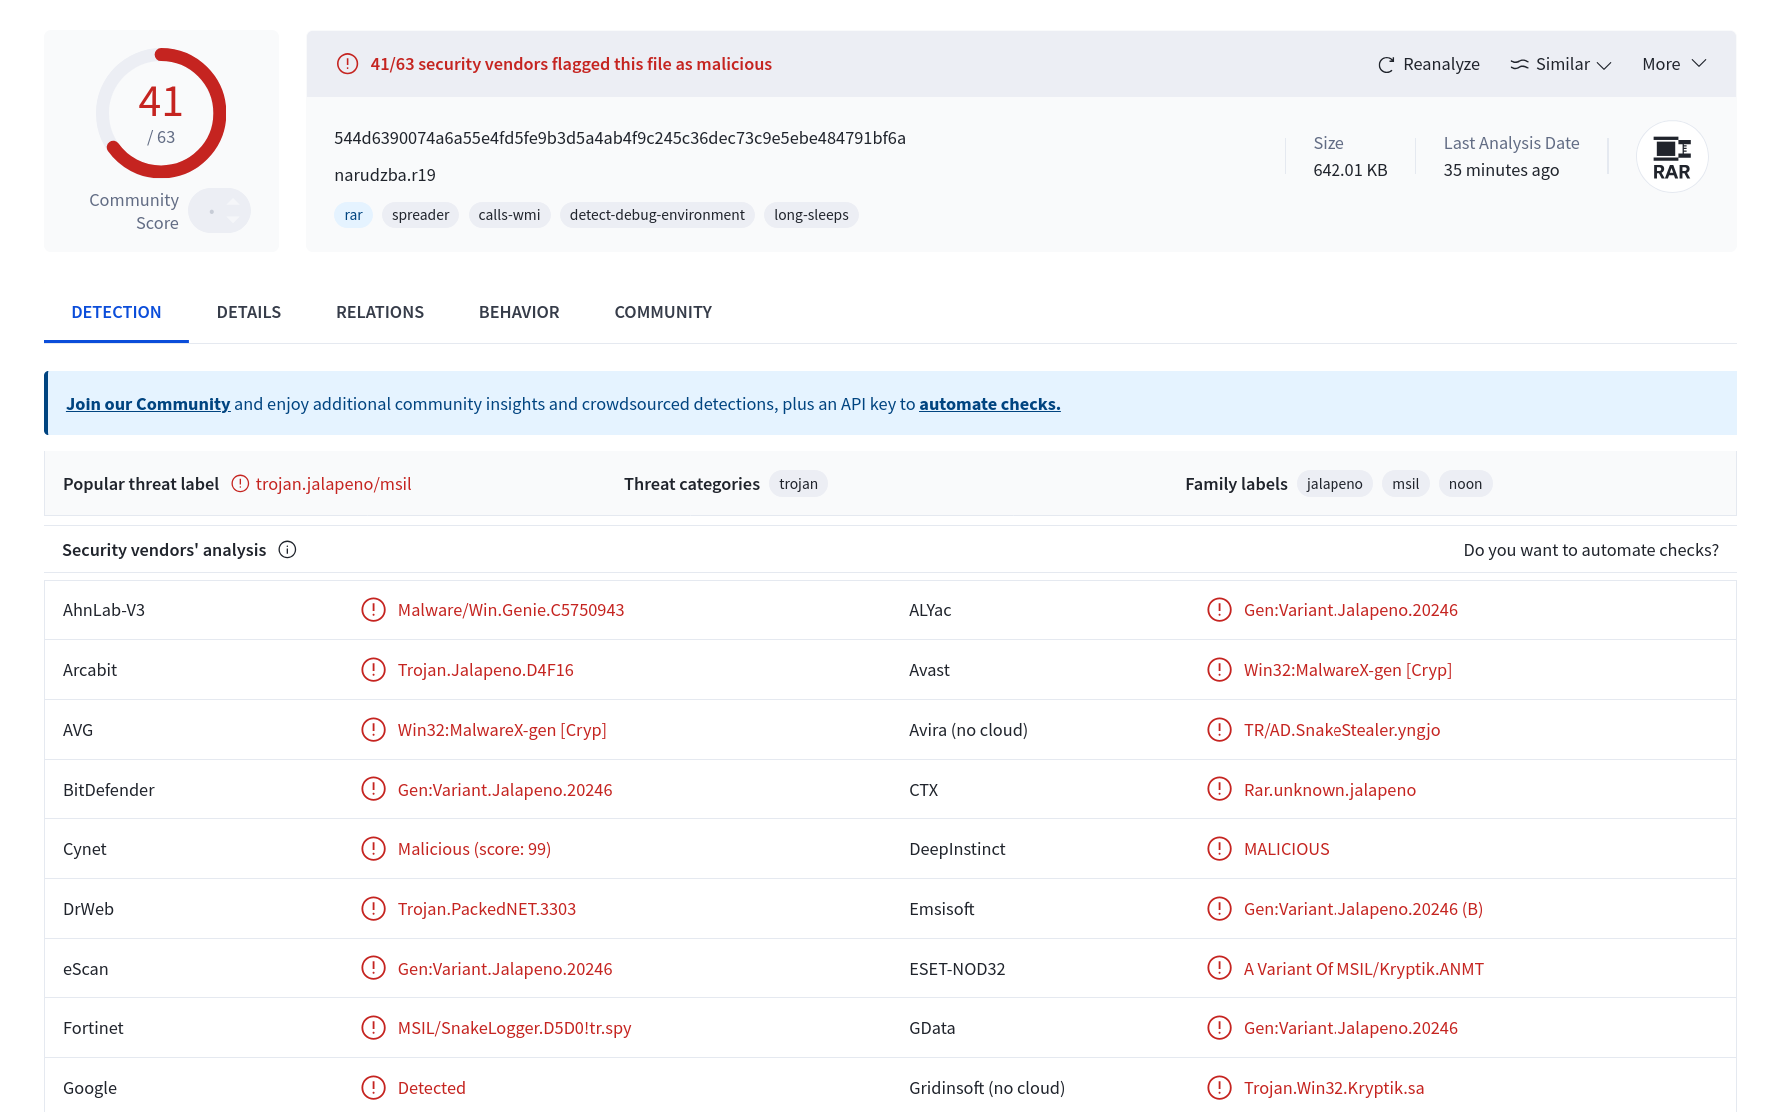Viewport: 1767px width, 1112px height.
Task: Open the DETAILS tab
Action: click(249, 312)
